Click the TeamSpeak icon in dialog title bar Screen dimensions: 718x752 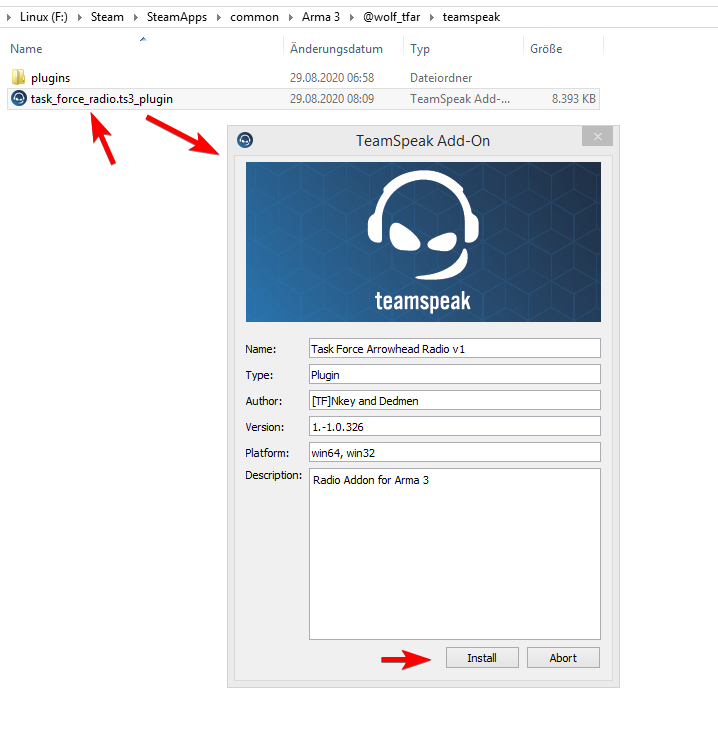coord(246,140)
